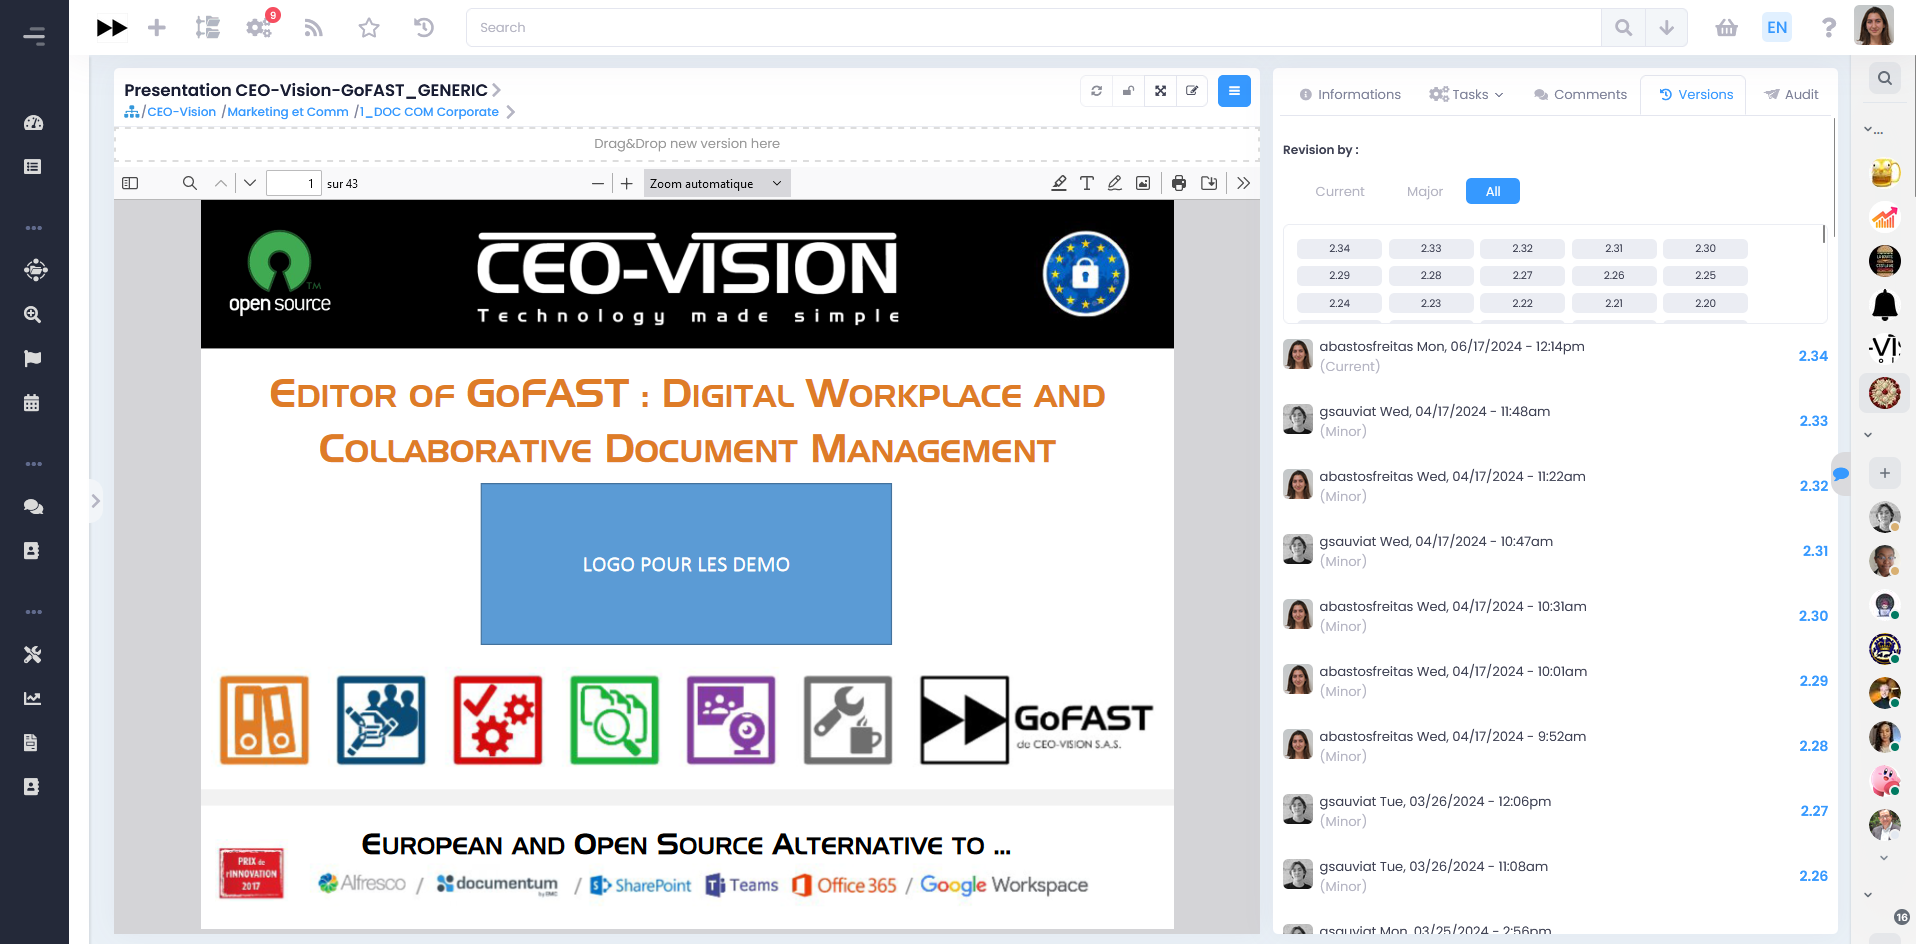Switch interface language from EN
Image resolution: width=1916 pixels, height=944 pixels.
tap(1776, 27)
